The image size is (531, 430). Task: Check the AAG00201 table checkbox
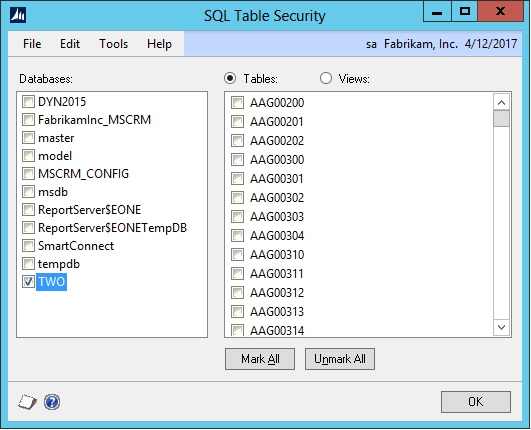tap(237, 122)
